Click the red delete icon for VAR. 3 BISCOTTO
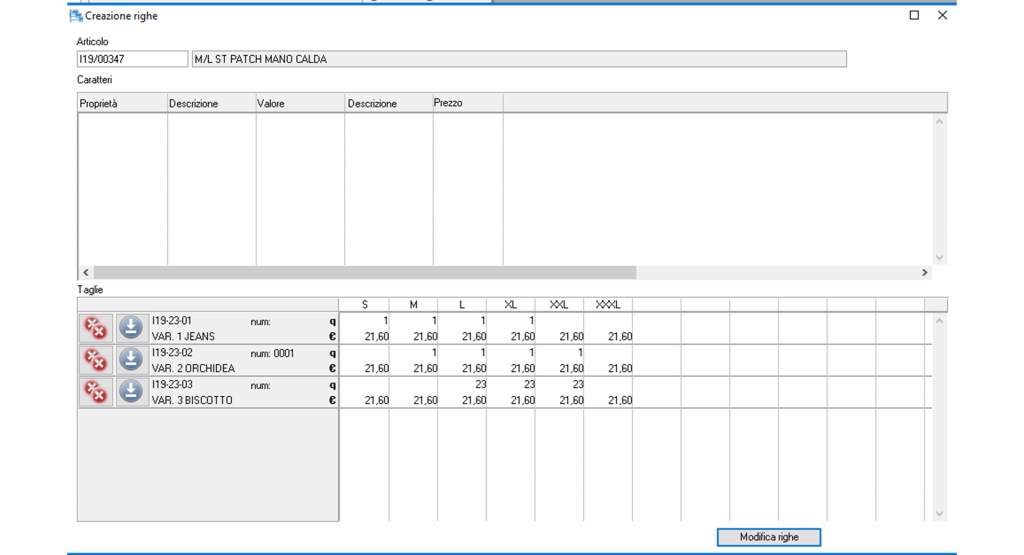The width and height of the screenshot is (1024, 555). 96,392
